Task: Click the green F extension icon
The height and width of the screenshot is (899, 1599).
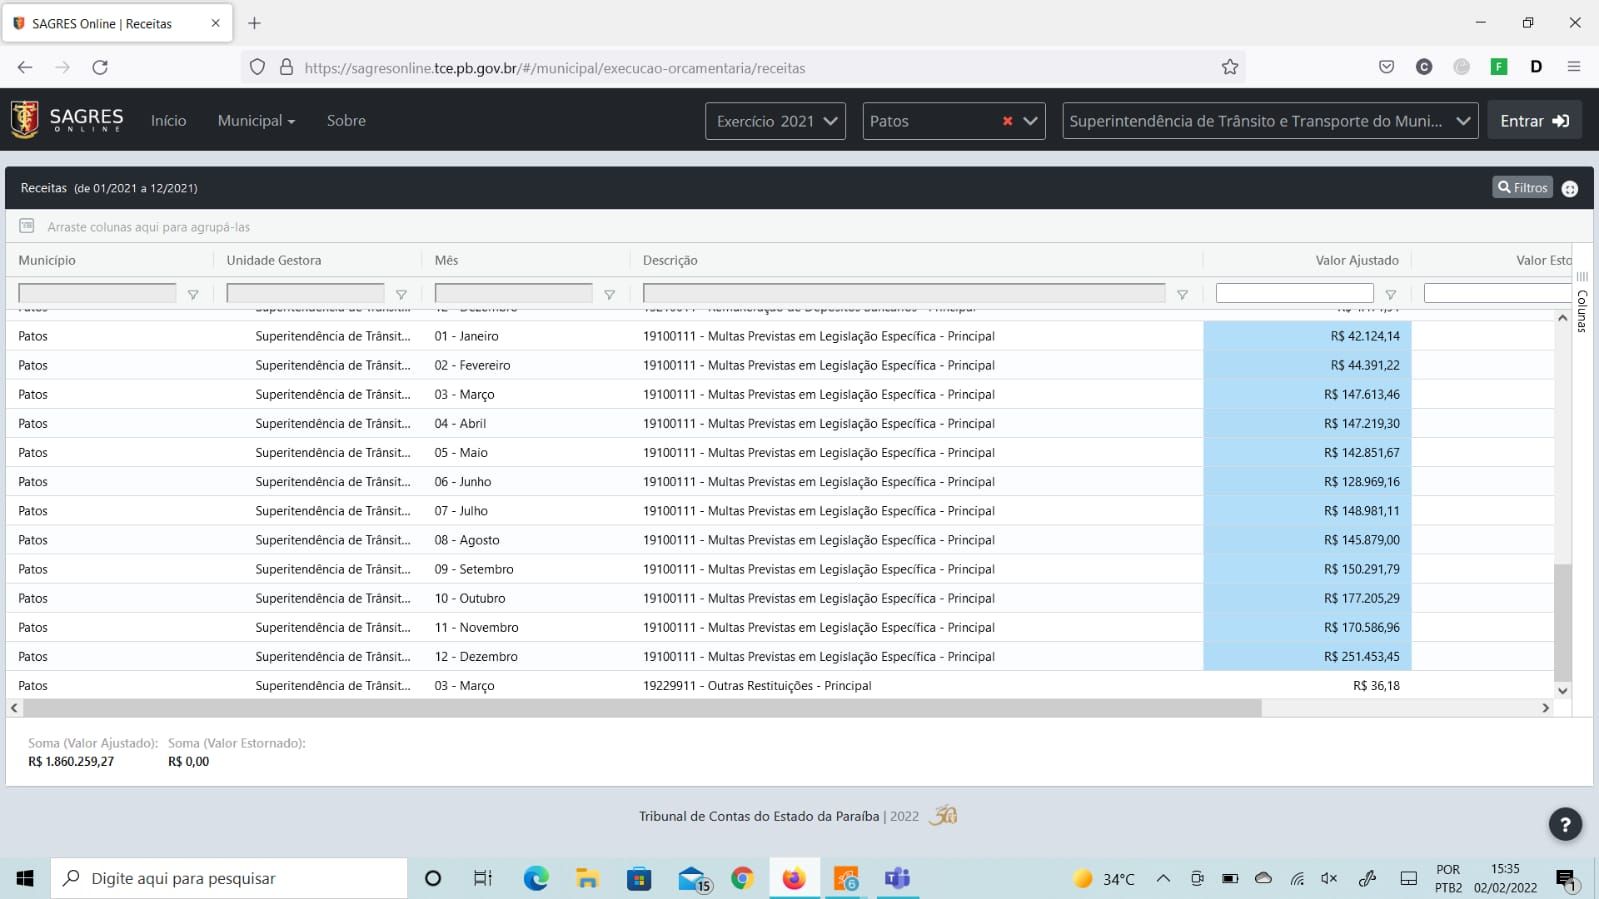Action: click(1499, 67)
